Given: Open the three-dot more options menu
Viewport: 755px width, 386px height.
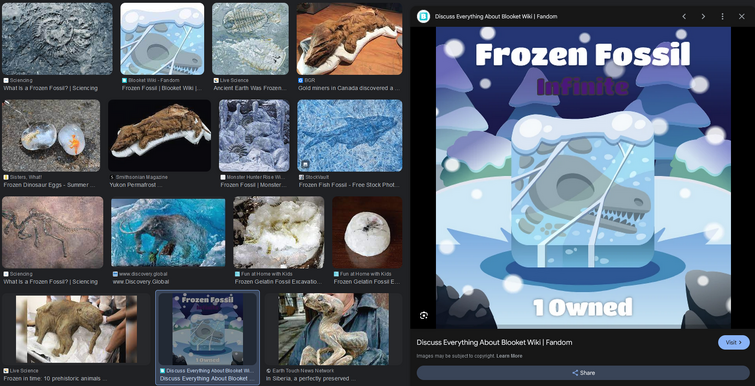Looking at the screenshot, I should 722,16.
